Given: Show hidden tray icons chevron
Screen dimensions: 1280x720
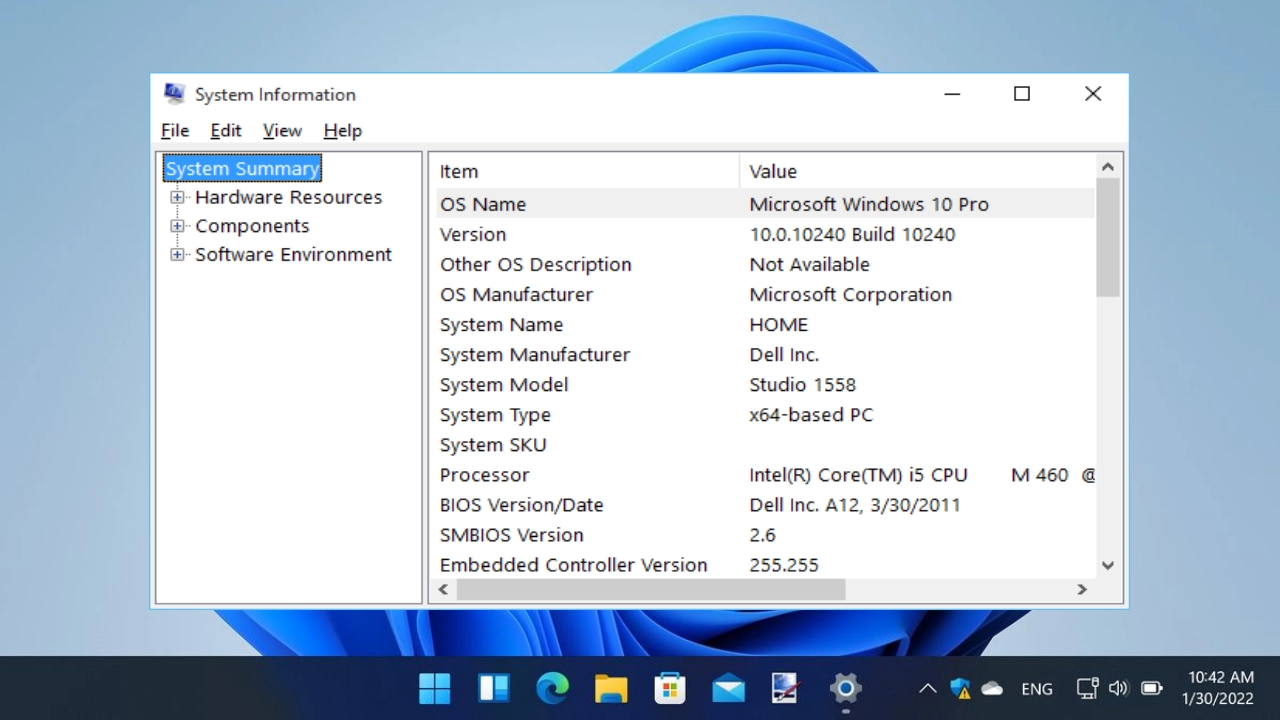Looking at the screenshot, I should 928,688.
